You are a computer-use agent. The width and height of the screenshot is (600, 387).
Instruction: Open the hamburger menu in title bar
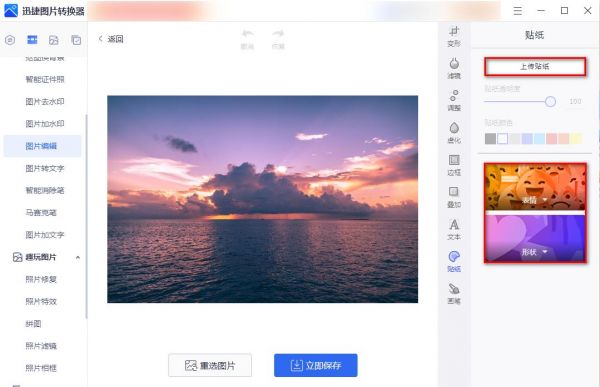point(517,11)
